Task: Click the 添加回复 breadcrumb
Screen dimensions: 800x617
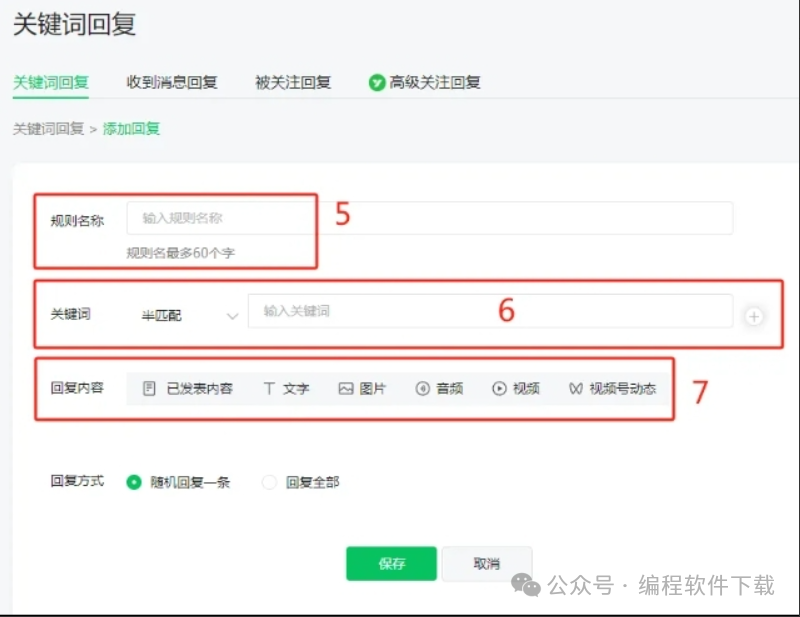Action: pos(132,129)
